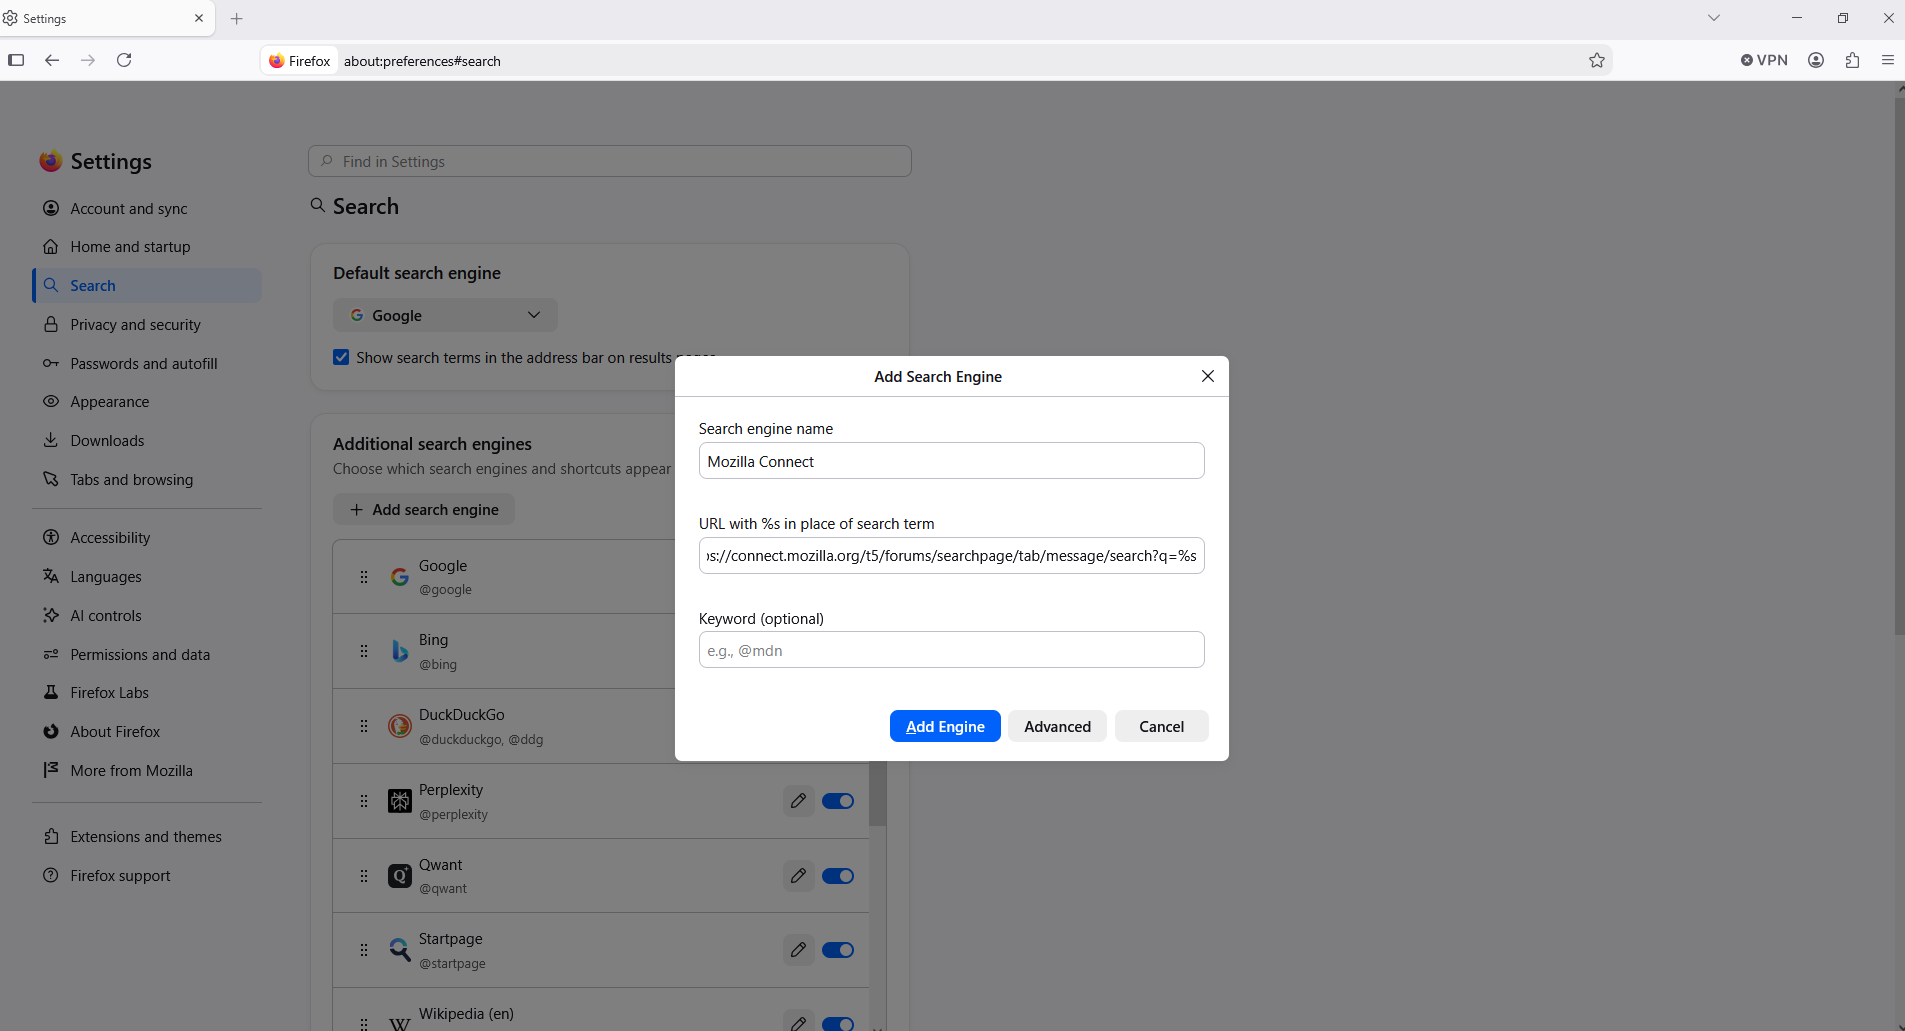Focus the URL with %s field

pos(951,555)
